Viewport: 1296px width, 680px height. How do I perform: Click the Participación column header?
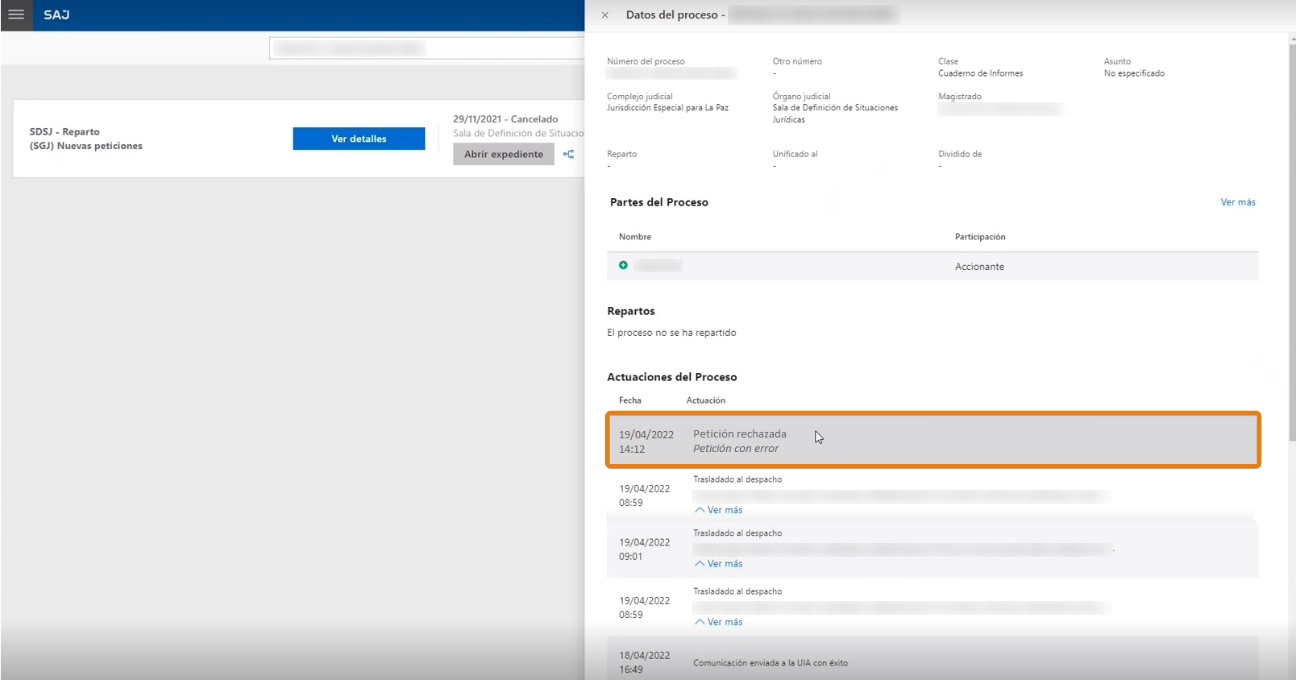980,237
